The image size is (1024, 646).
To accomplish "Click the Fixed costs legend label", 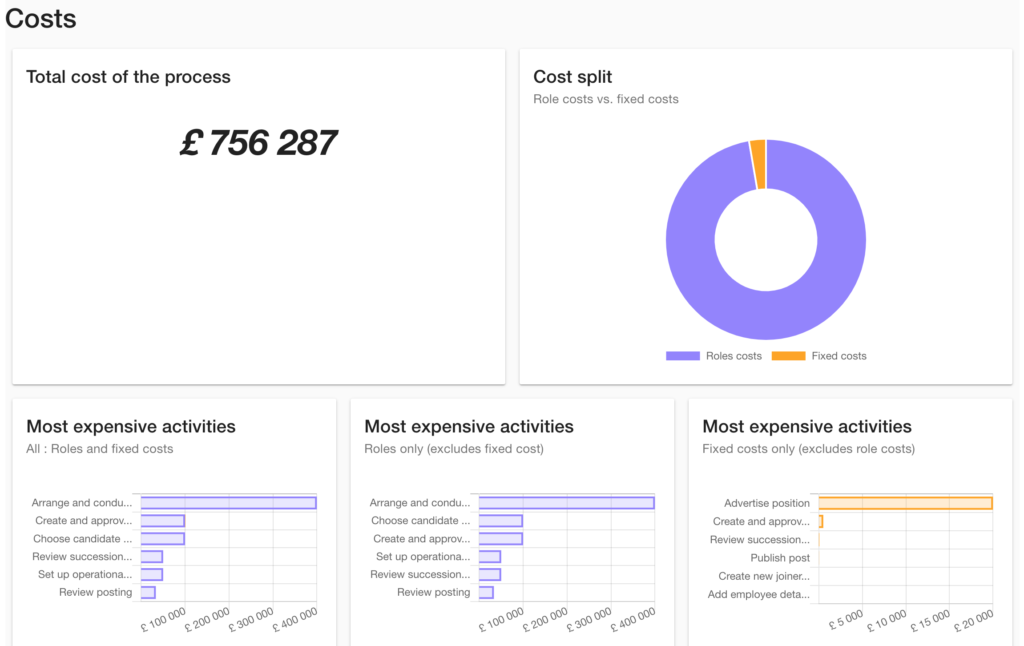I will click(839, 356).
